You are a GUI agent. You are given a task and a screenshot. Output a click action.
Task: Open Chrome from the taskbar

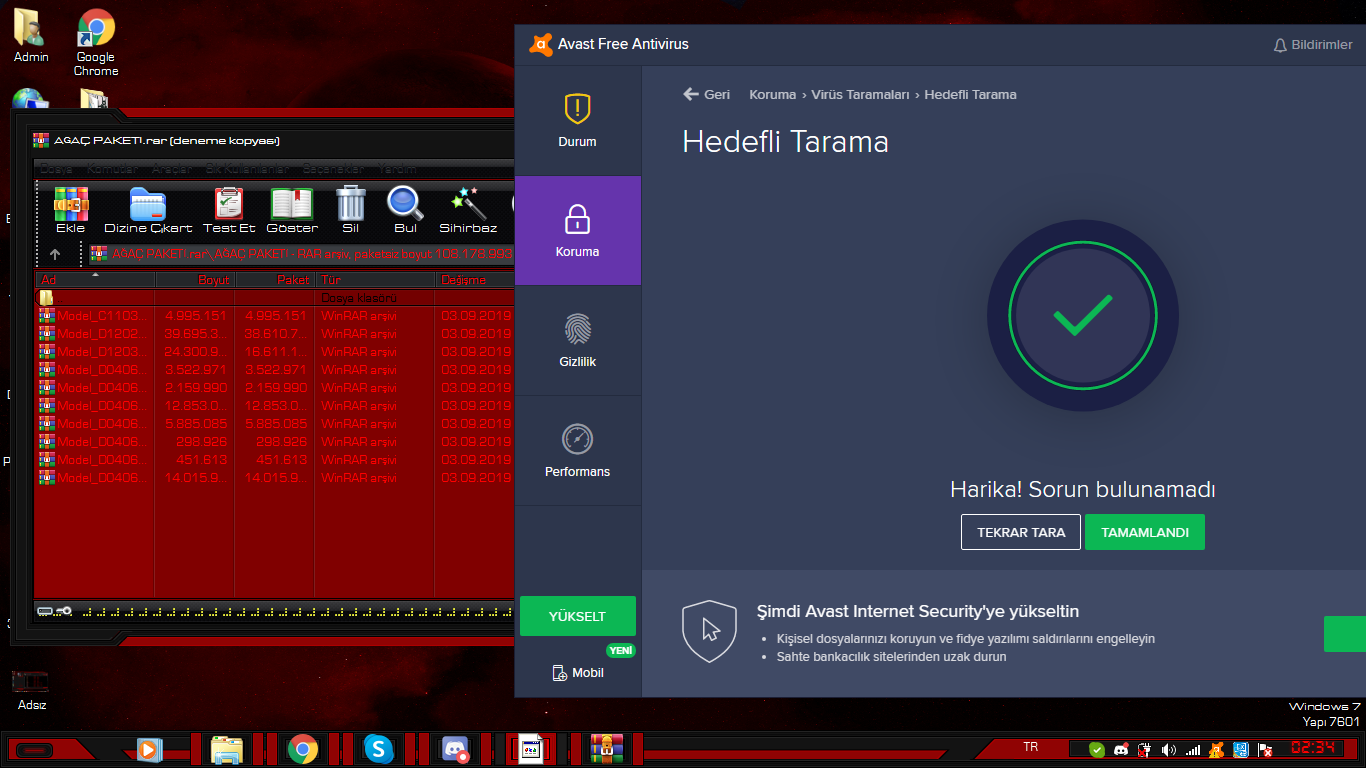303,749
